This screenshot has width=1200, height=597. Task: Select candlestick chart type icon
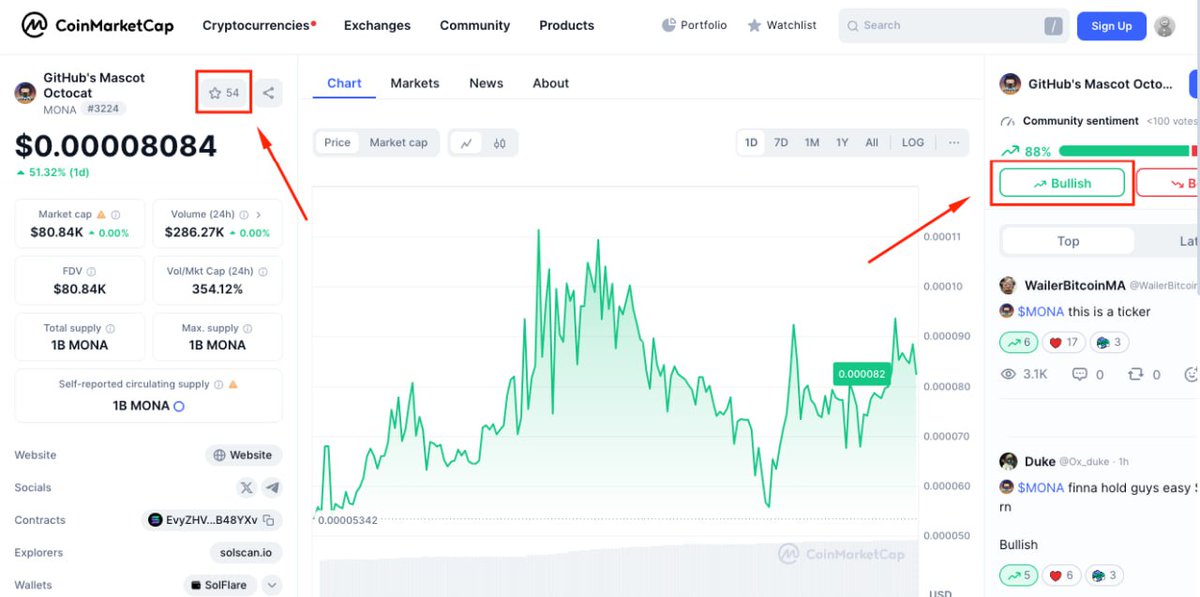(x=499, y=143)
